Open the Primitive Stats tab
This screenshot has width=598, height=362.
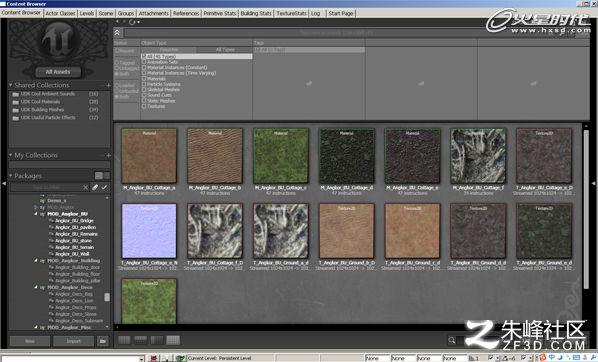[x=220, y=13]
